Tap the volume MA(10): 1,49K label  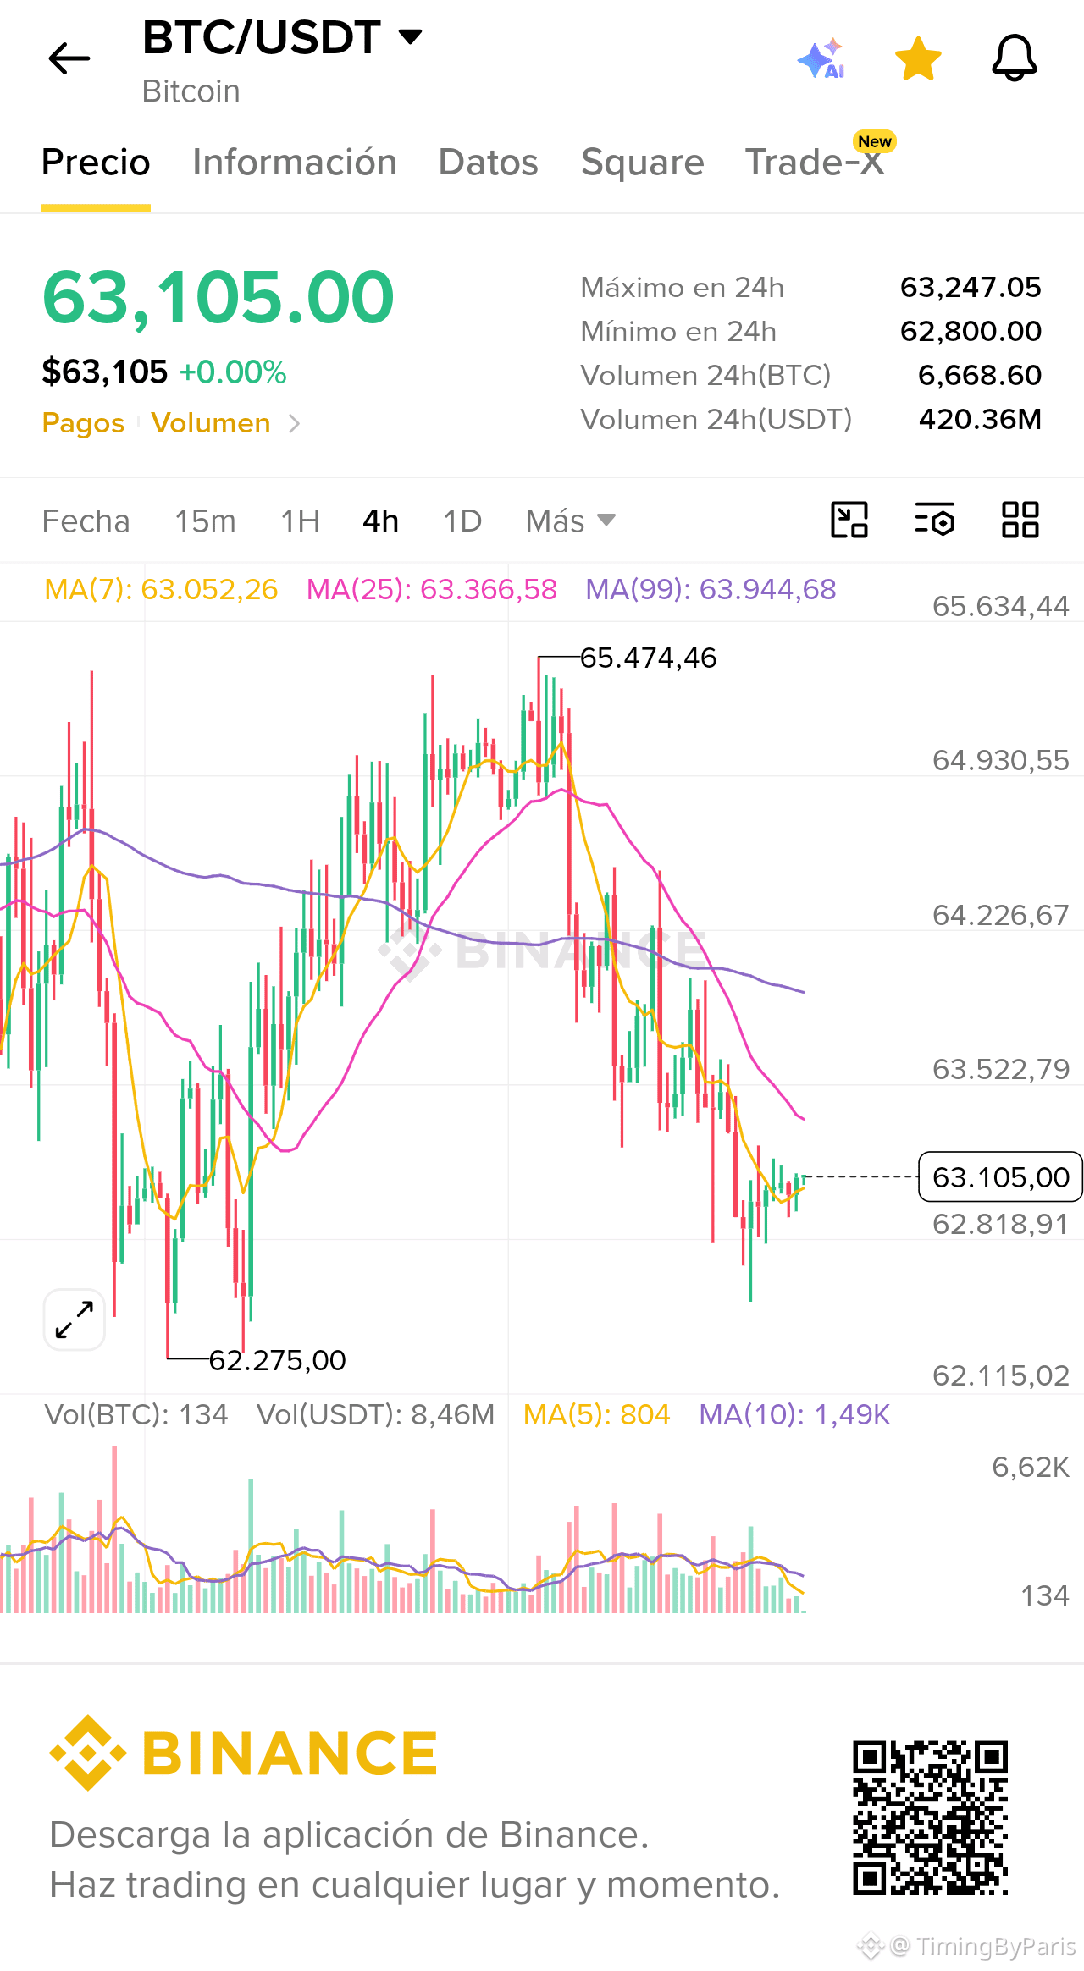click(x=794, y=1414)
